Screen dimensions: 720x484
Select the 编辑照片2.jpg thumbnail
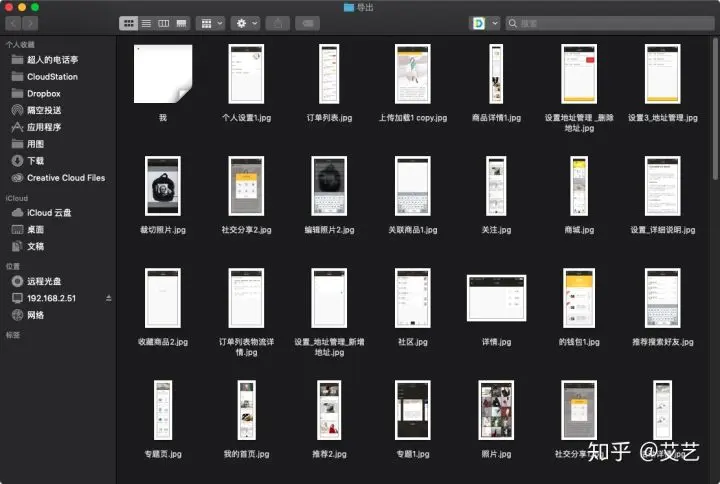(x=329, y=186)
